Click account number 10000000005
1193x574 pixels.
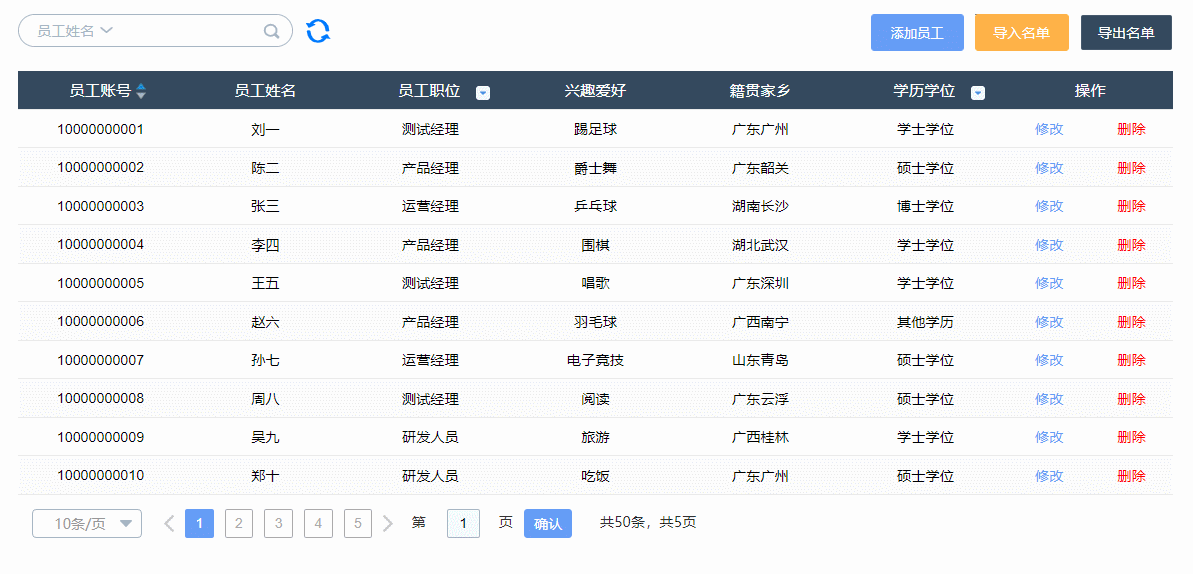[x=100, y=284]
